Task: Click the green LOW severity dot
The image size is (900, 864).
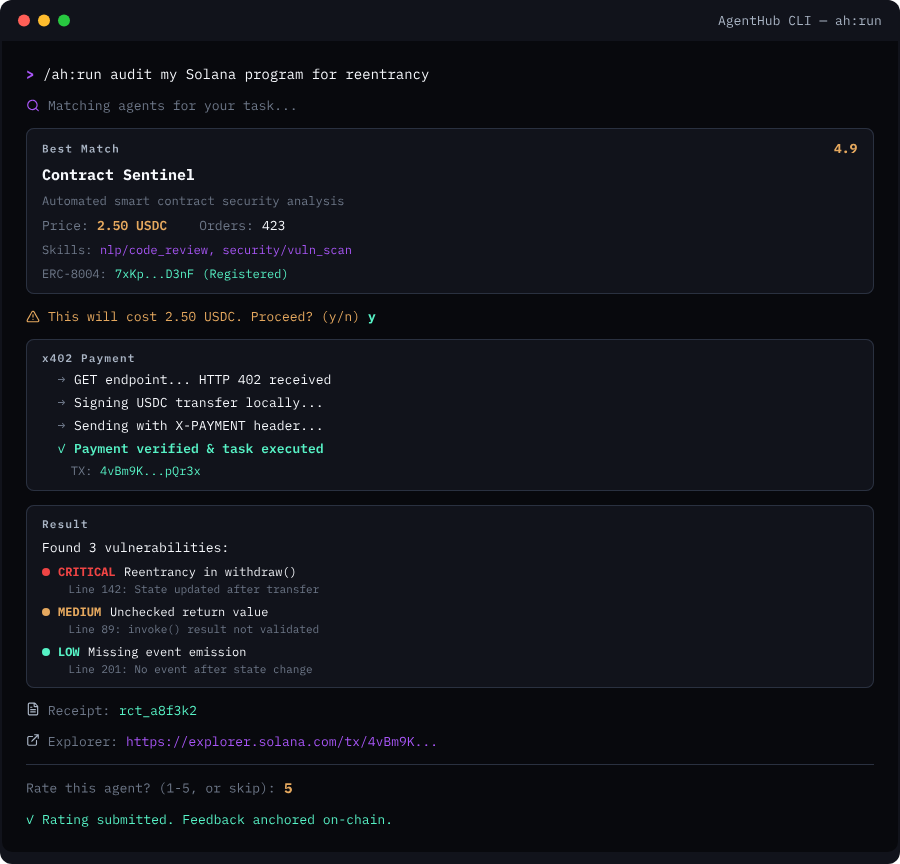Action: 46,652
